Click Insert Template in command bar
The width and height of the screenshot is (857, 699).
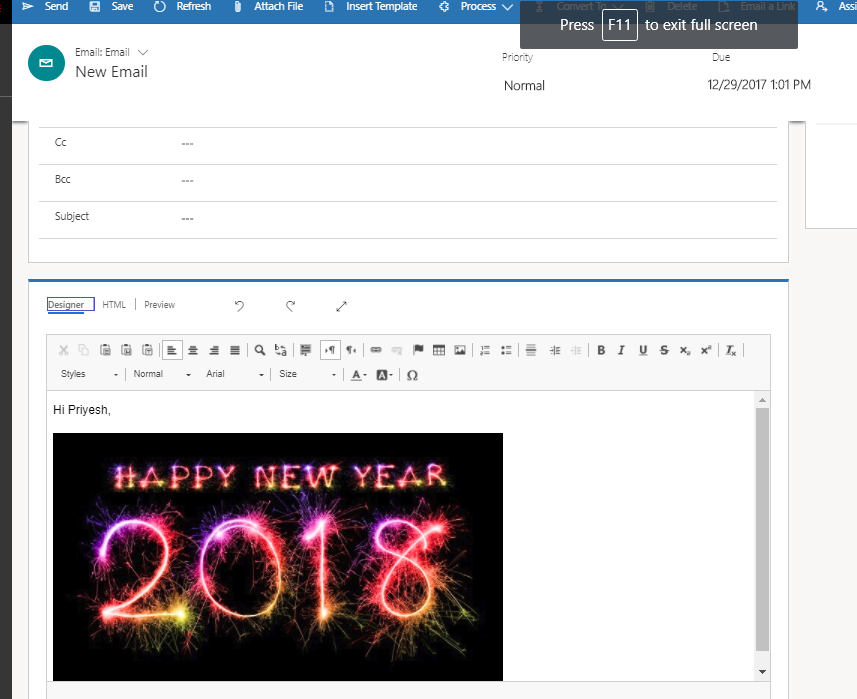pos(371,7)
